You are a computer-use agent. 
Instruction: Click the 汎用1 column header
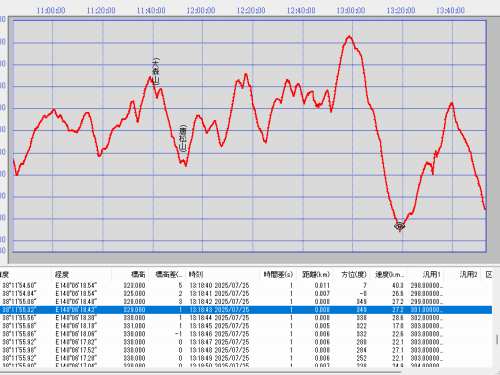(x=431, y=275)
